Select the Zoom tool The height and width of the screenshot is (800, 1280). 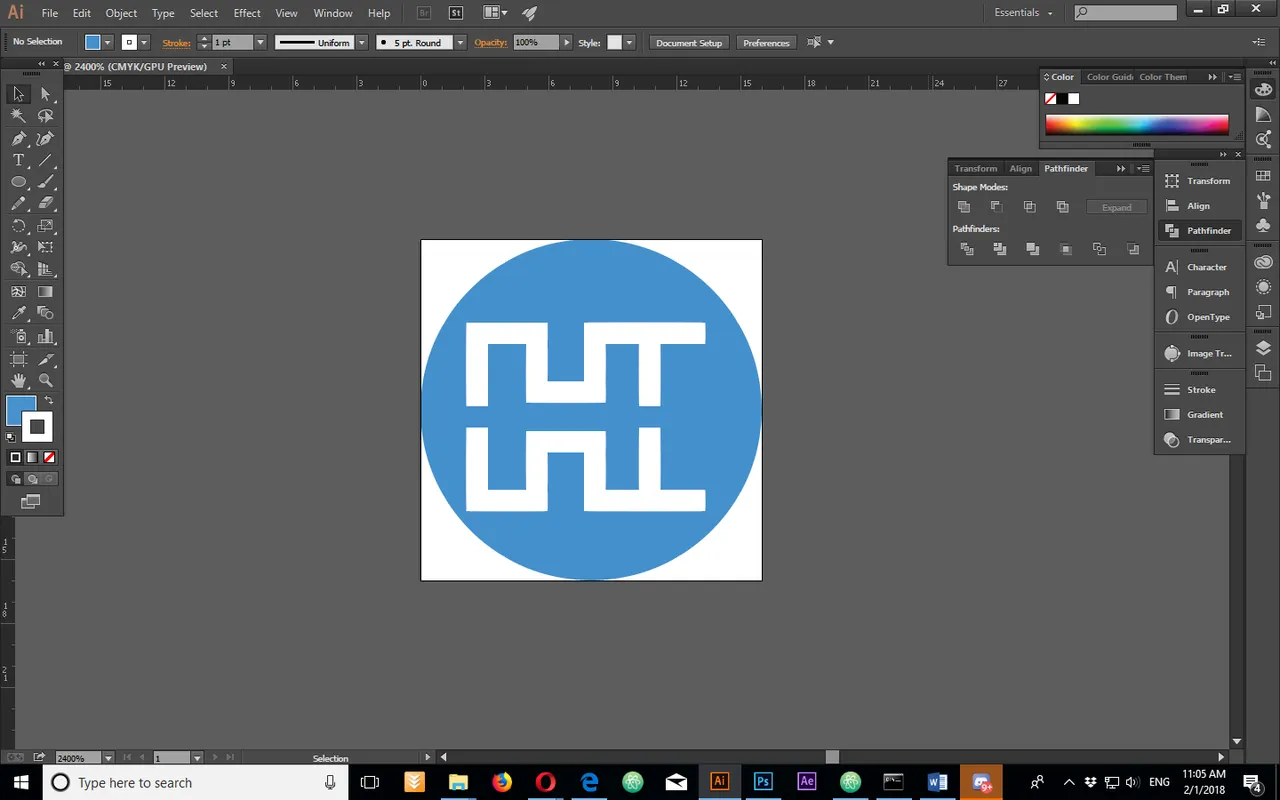point(45,380)
